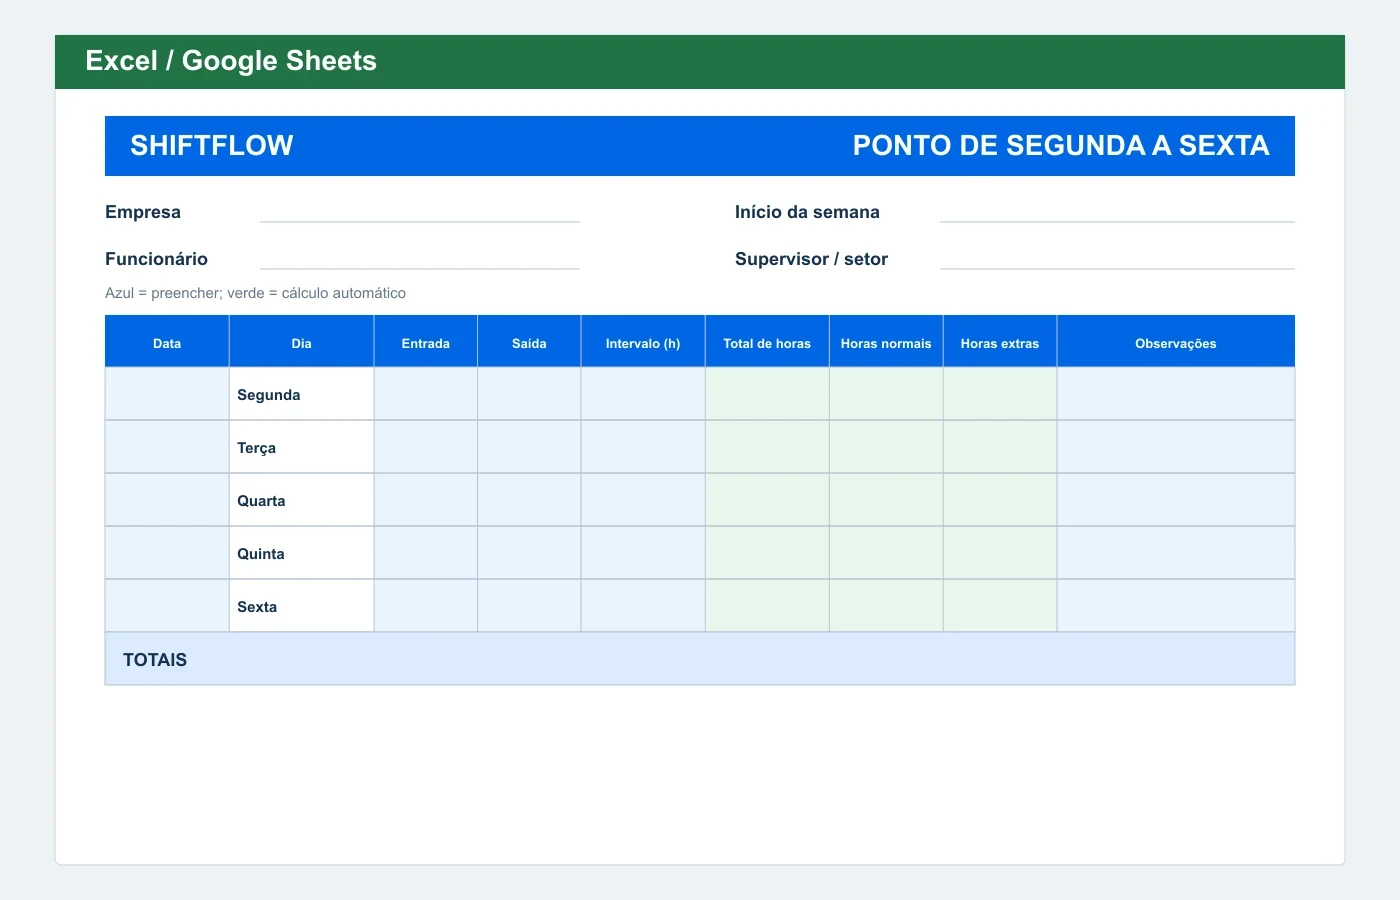The width and height of the screenshot is (1400, 900).
Task: Click the Observações cell for Terça
Action: [x=1176, y=447]
